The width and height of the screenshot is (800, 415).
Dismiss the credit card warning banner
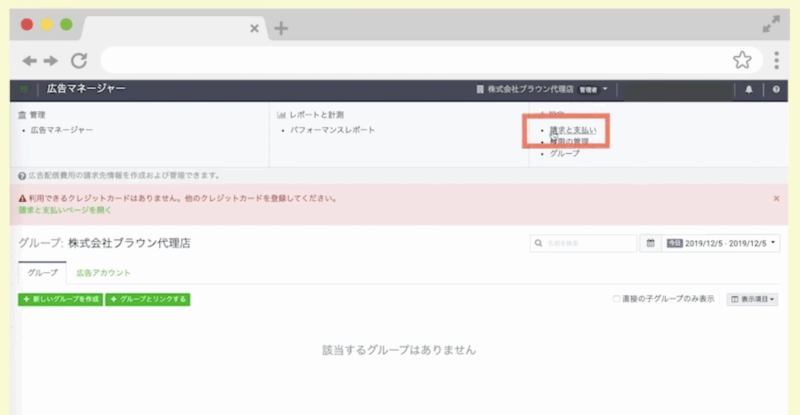coord(776,198)
